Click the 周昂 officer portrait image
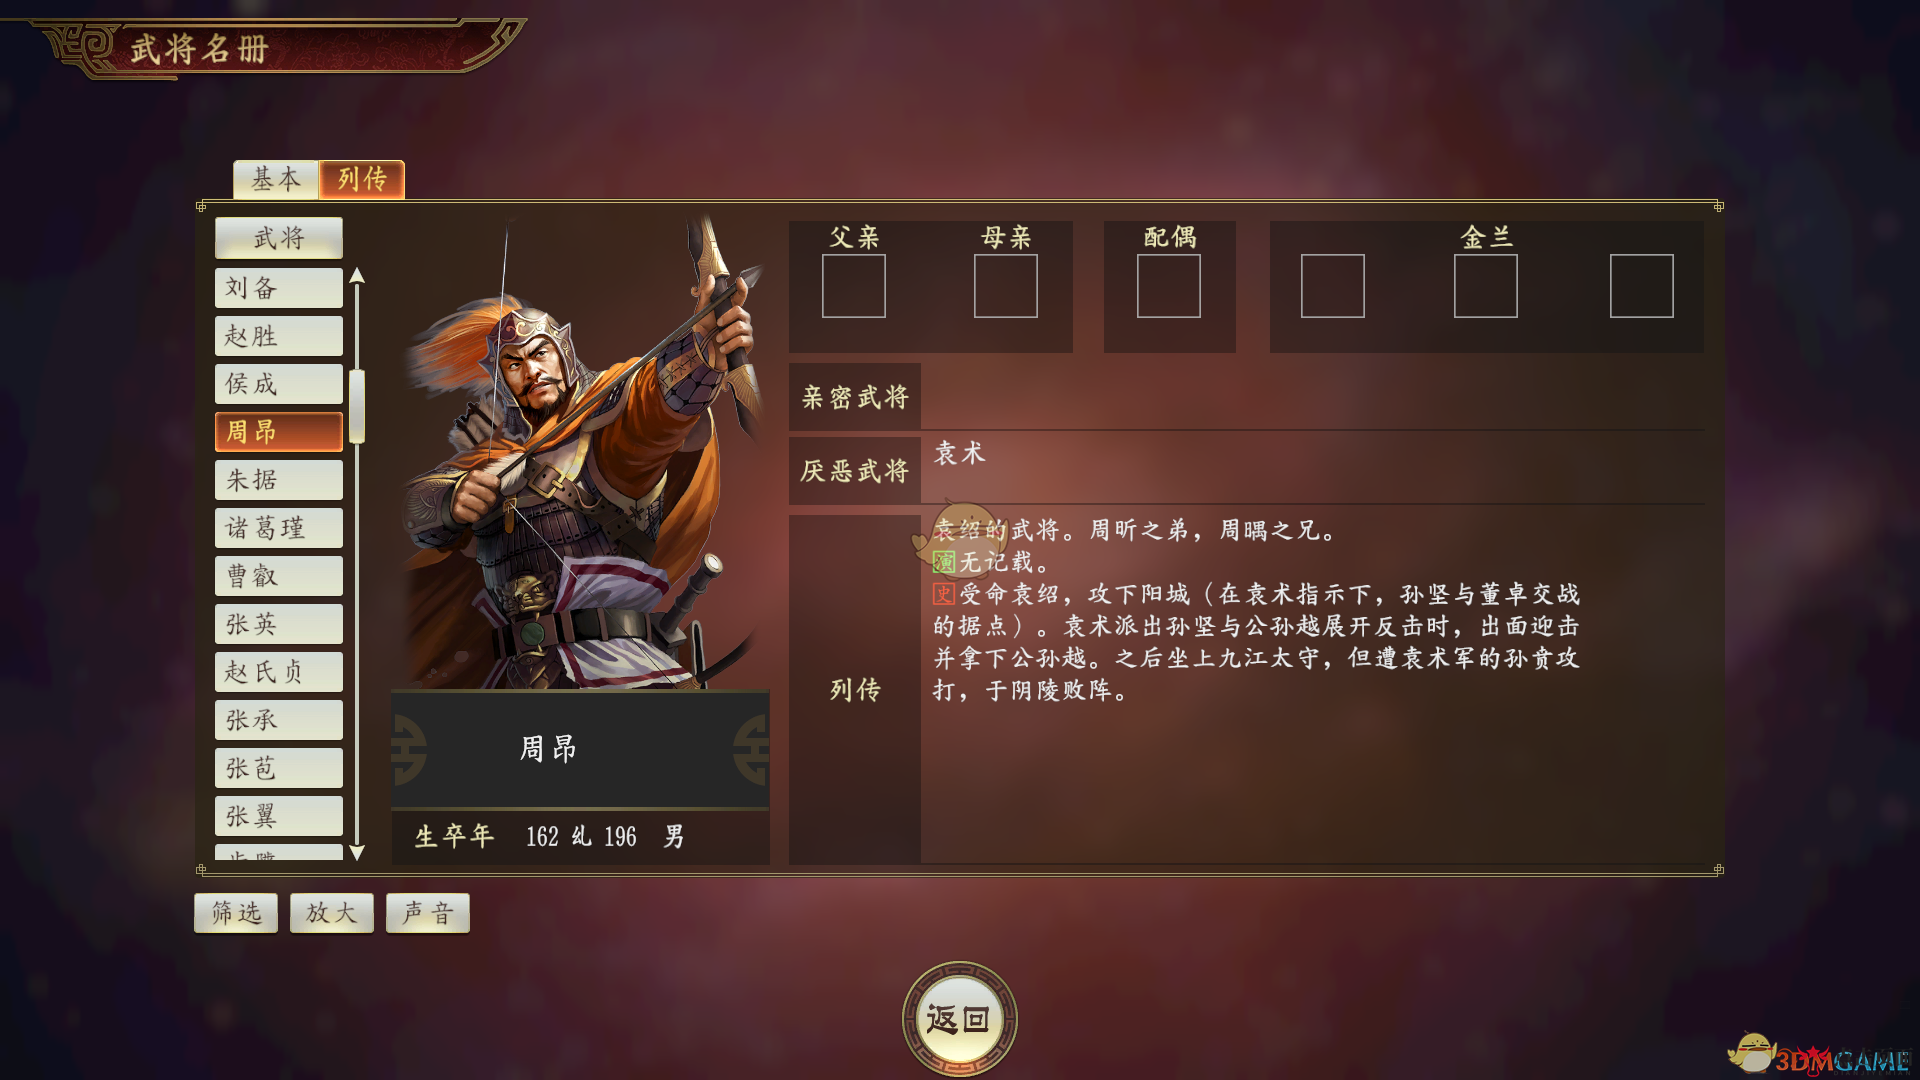1920x1080 pixels. point(580,455)
